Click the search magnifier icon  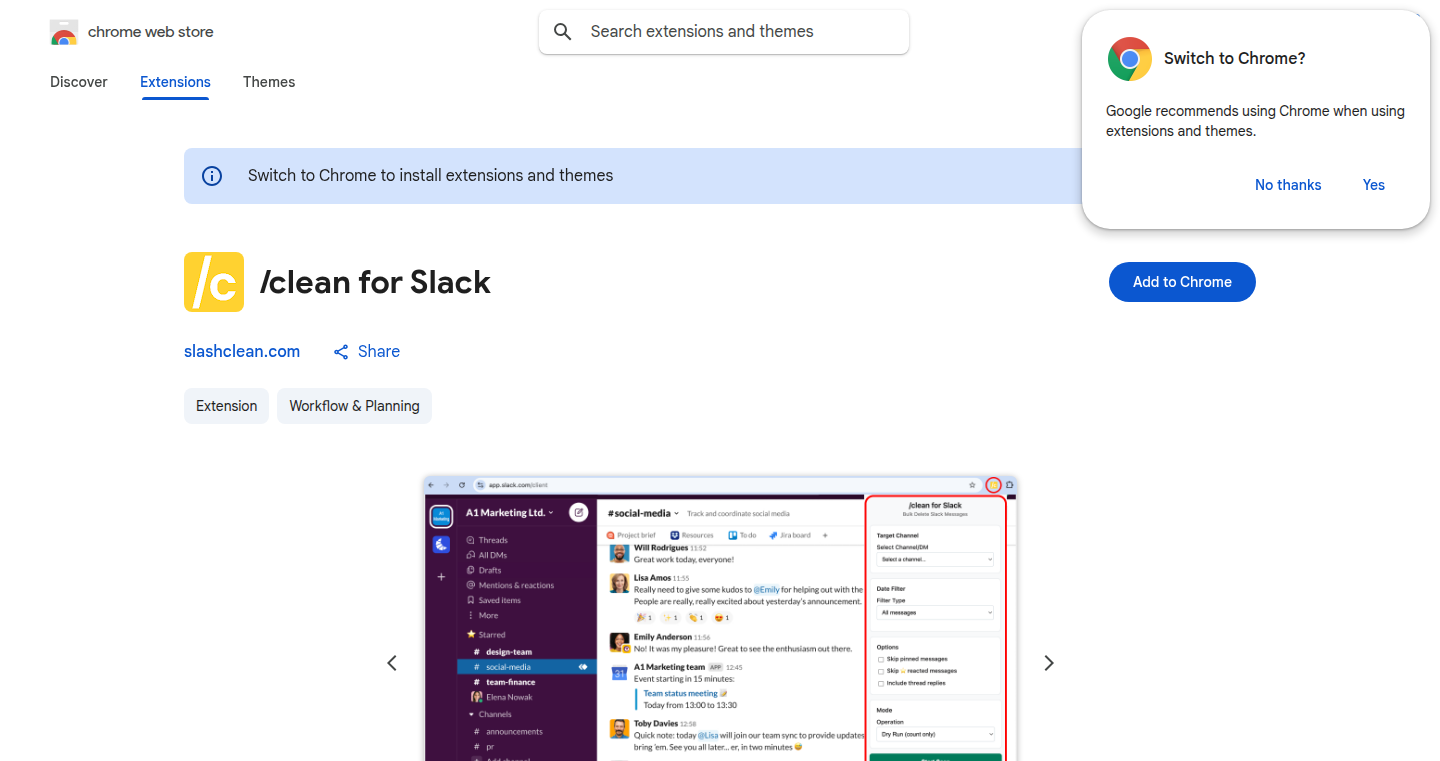(x=563, y=32)
